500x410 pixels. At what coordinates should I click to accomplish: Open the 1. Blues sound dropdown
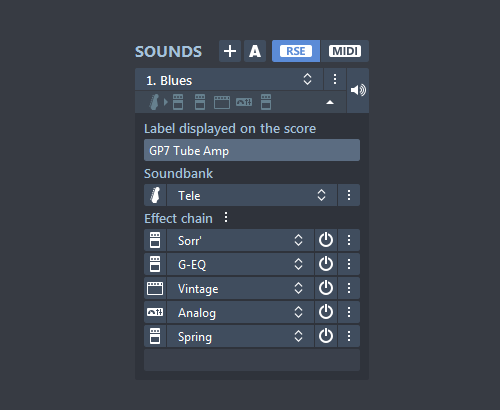[229, 79]
